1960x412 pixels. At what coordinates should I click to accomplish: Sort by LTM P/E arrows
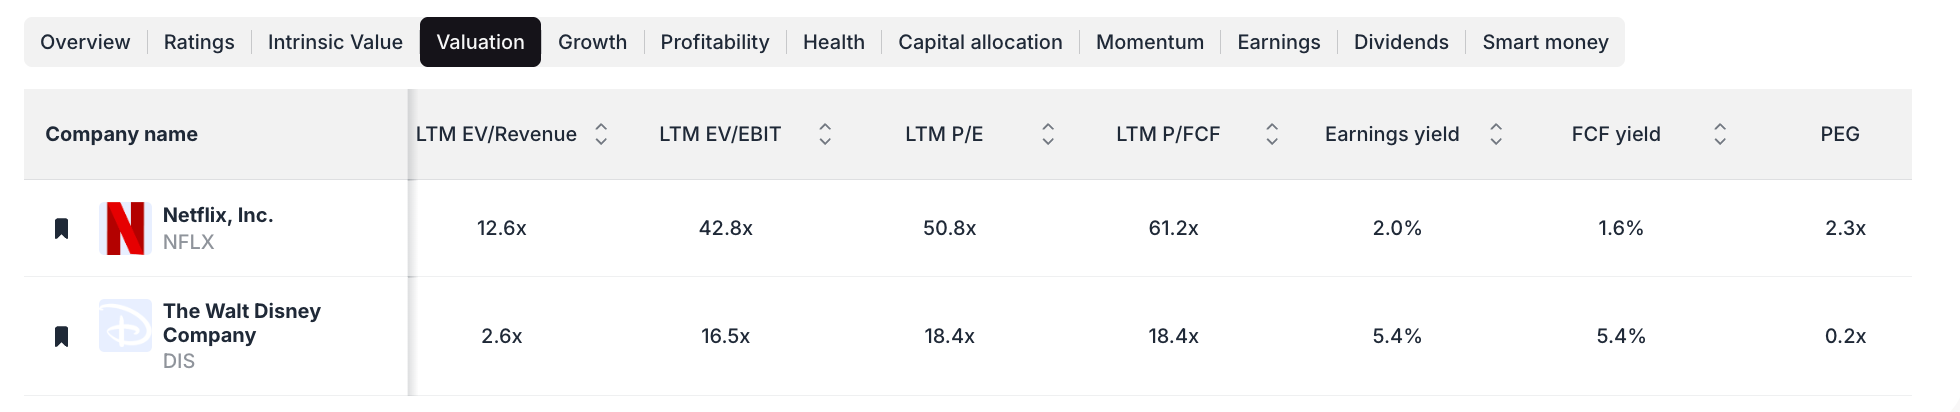pyautogui.click(x=1048, y=134)
